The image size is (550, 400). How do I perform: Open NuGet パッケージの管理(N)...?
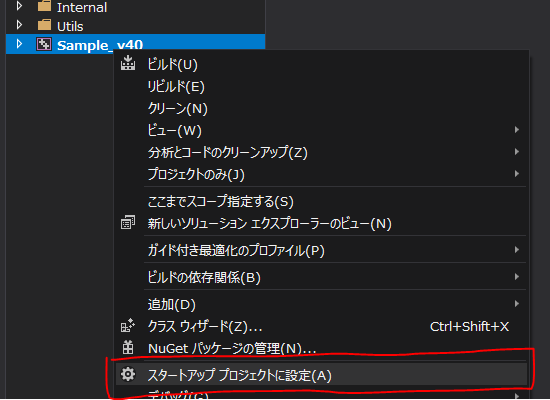coord(321,348)
